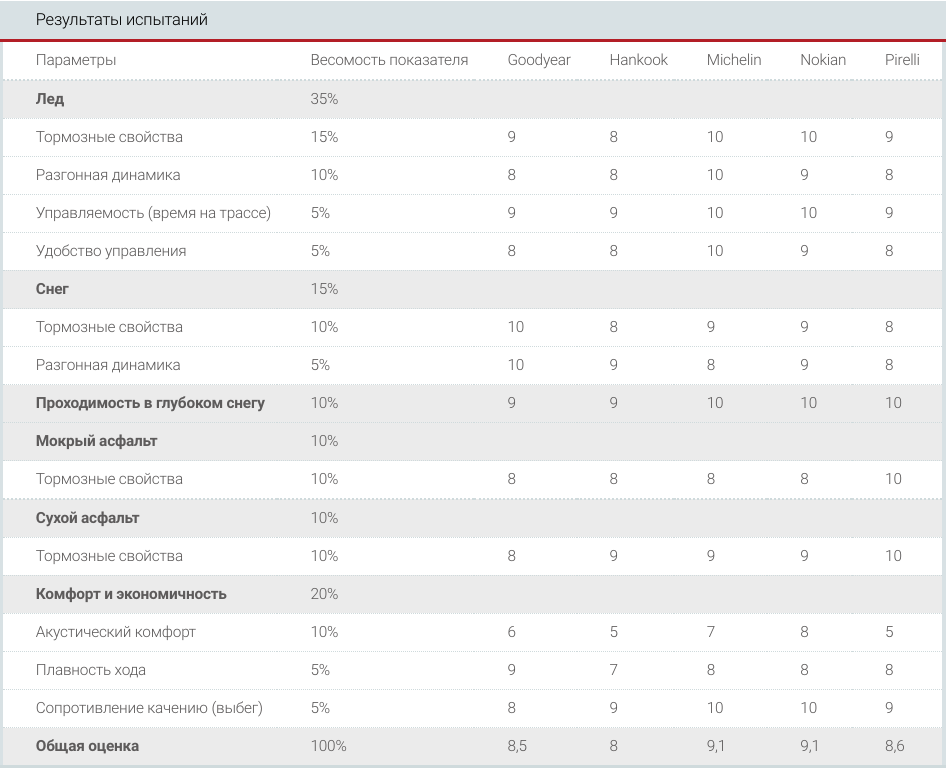Select the 15% weight for Снег
Viewport: 947px width, 768px height.
(324, 289)
